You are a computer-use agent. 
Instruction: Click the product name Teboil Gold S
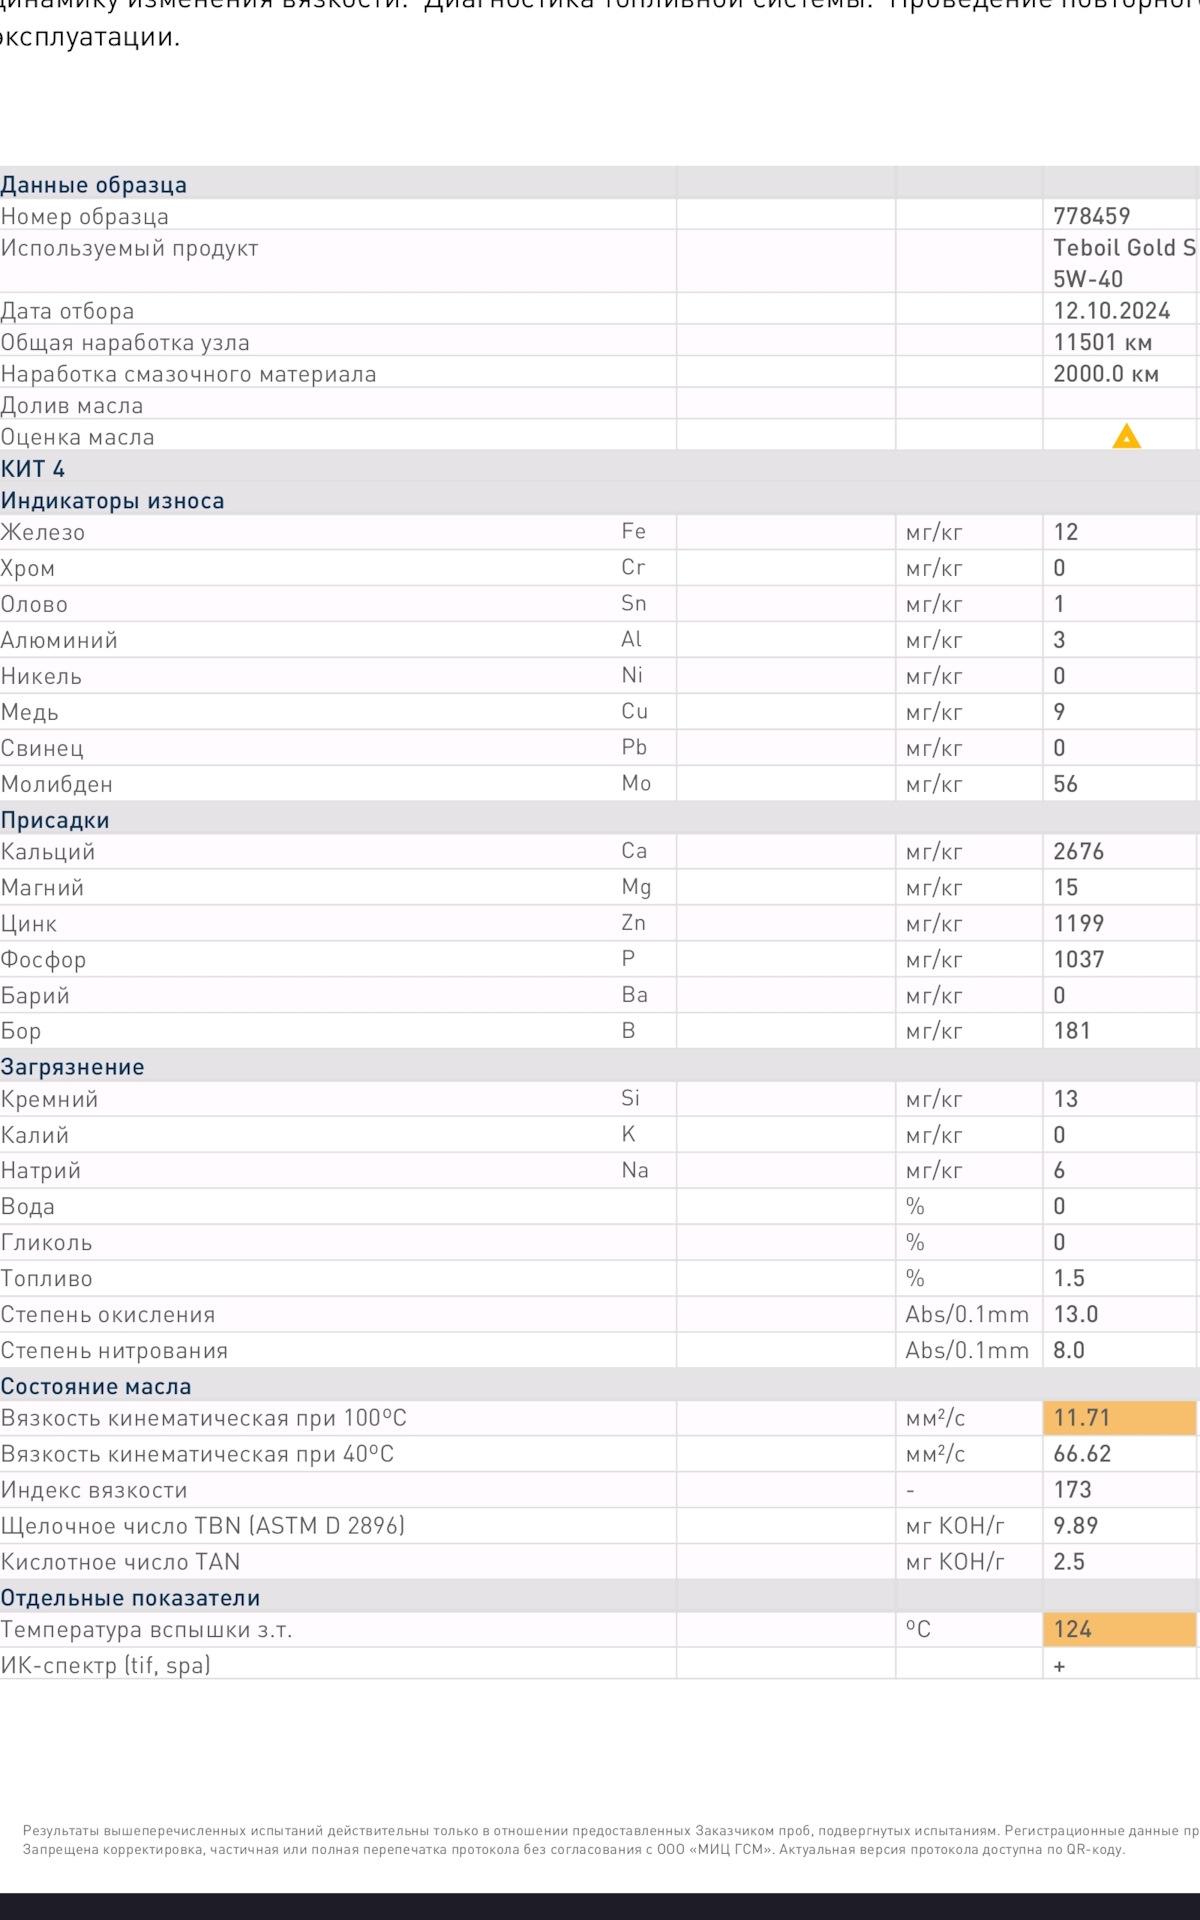pyautogui.click(x=1124, y=248)
